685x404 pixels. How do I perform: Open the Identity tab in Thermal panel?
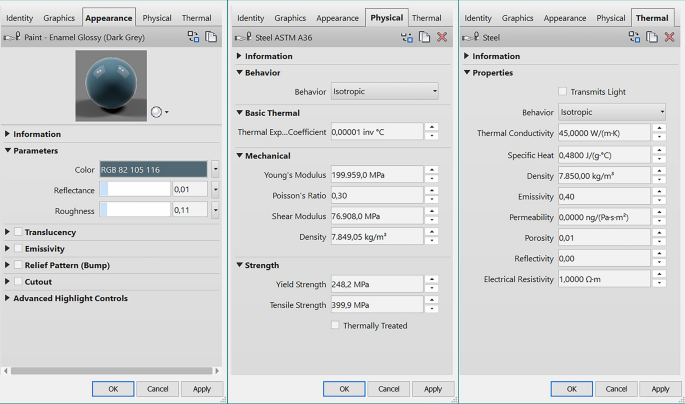(478, 18)
